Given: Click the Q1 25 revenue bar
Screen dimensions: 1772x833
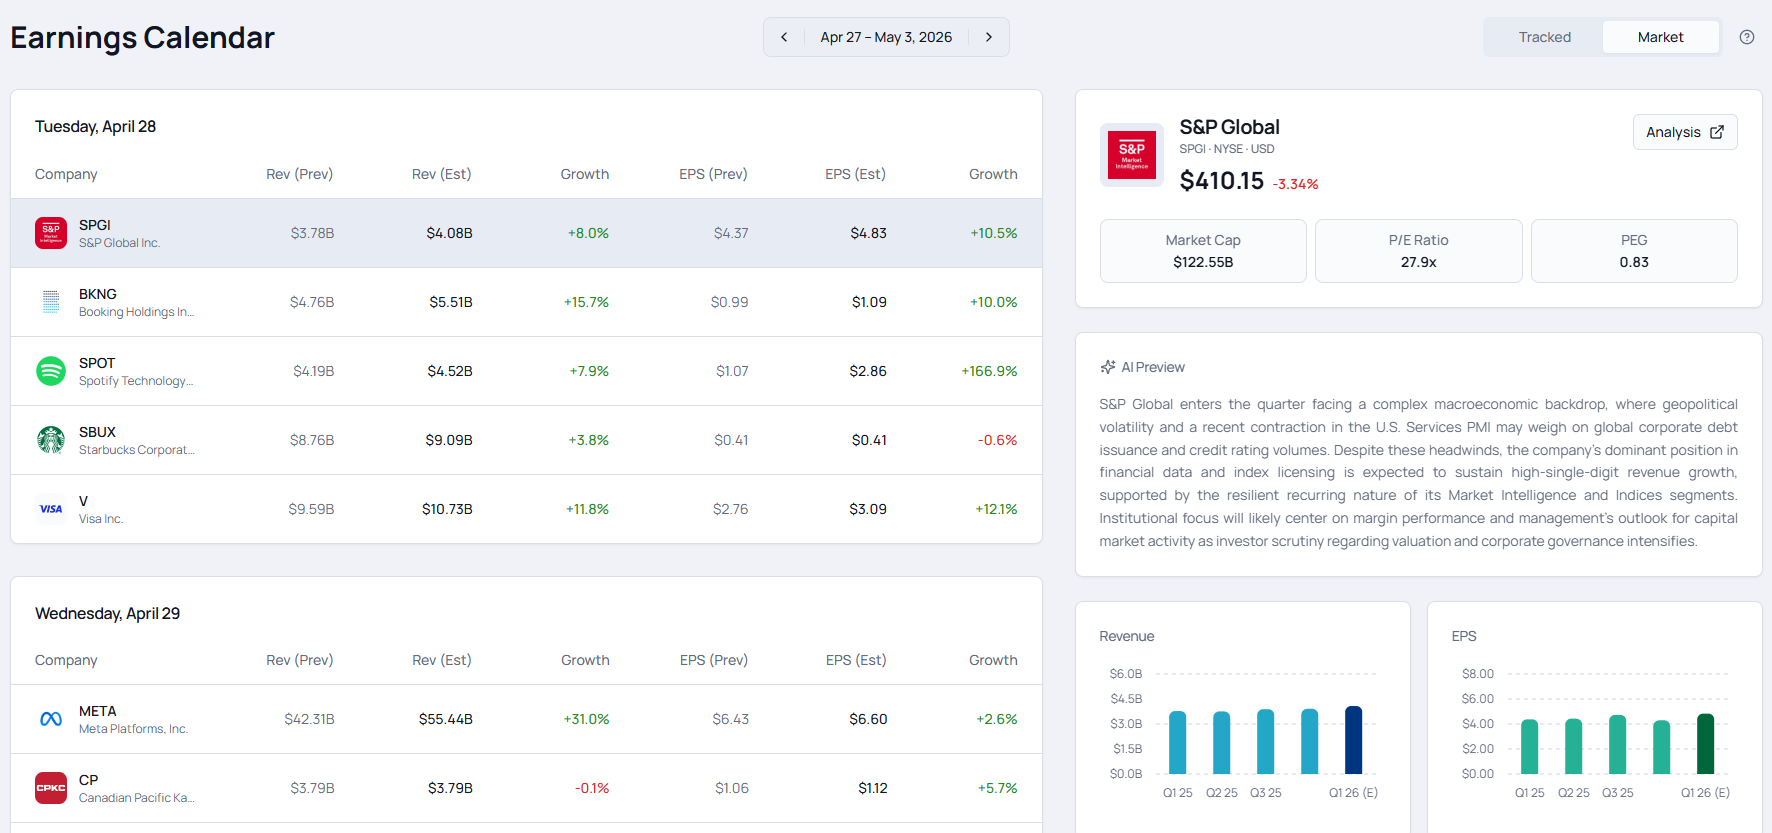Looking at the screenshot, I should (1177, 742).
